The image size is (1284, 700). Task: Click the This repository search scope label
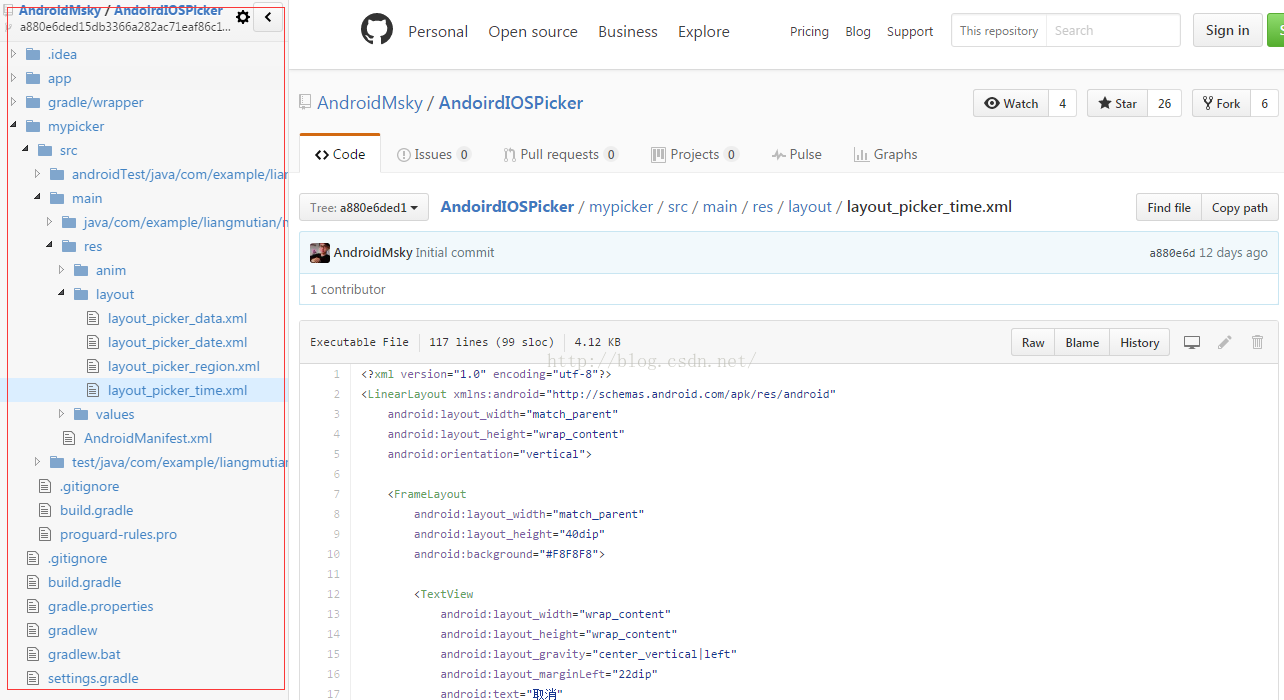tap(999, 30)
